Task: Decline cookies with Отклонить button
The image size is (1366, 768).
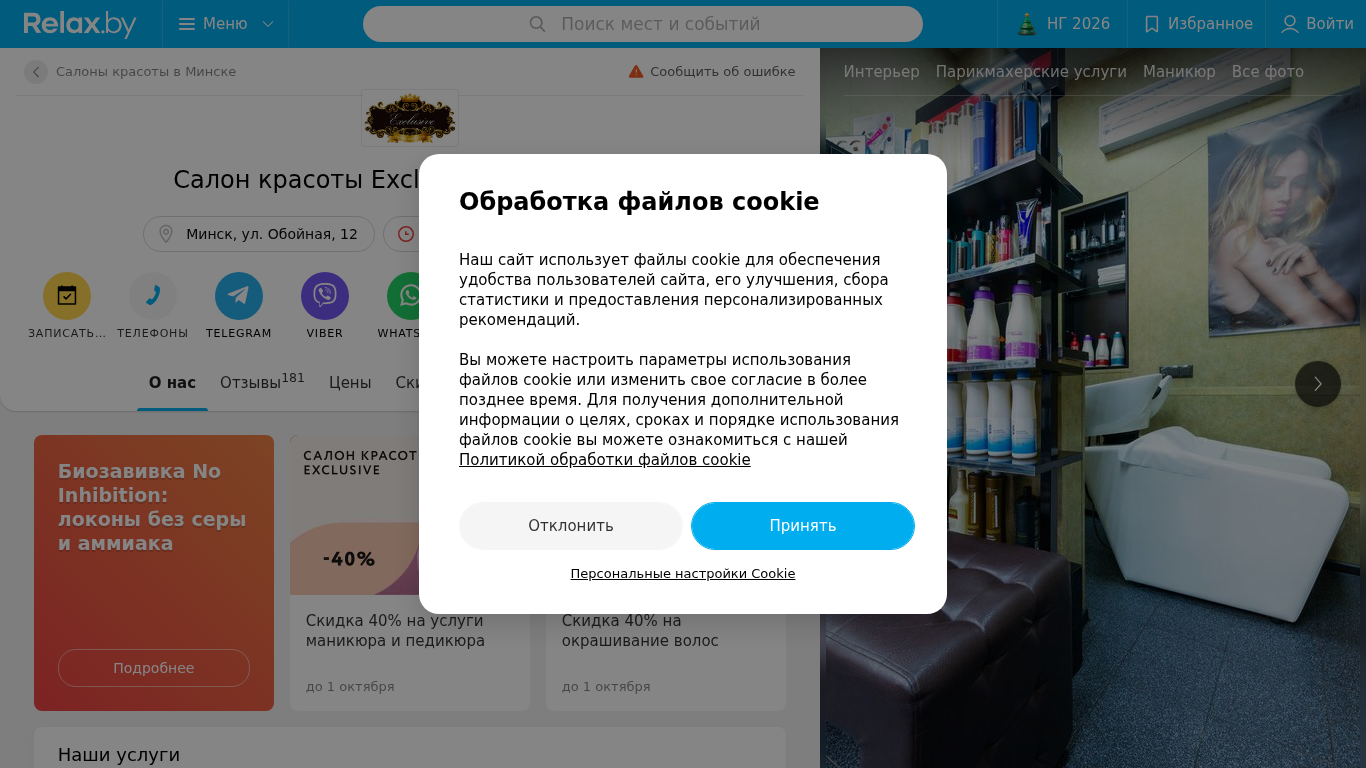Action: [x=571, y=526]
